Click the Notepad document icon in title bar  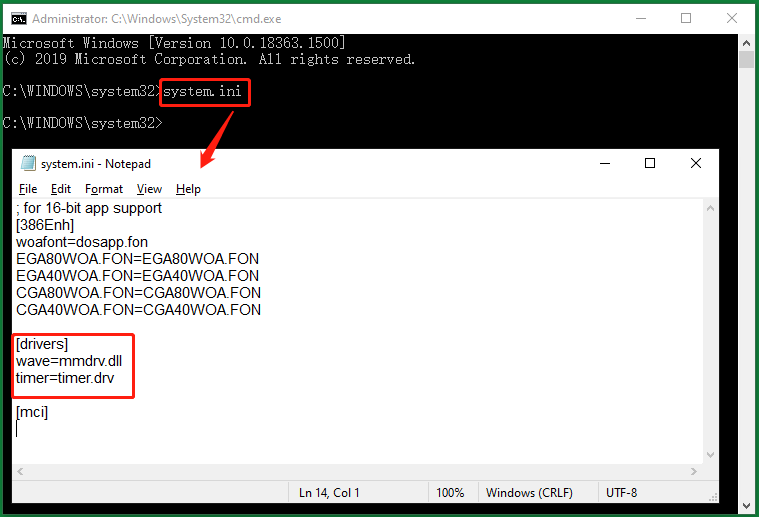[29, 163]
